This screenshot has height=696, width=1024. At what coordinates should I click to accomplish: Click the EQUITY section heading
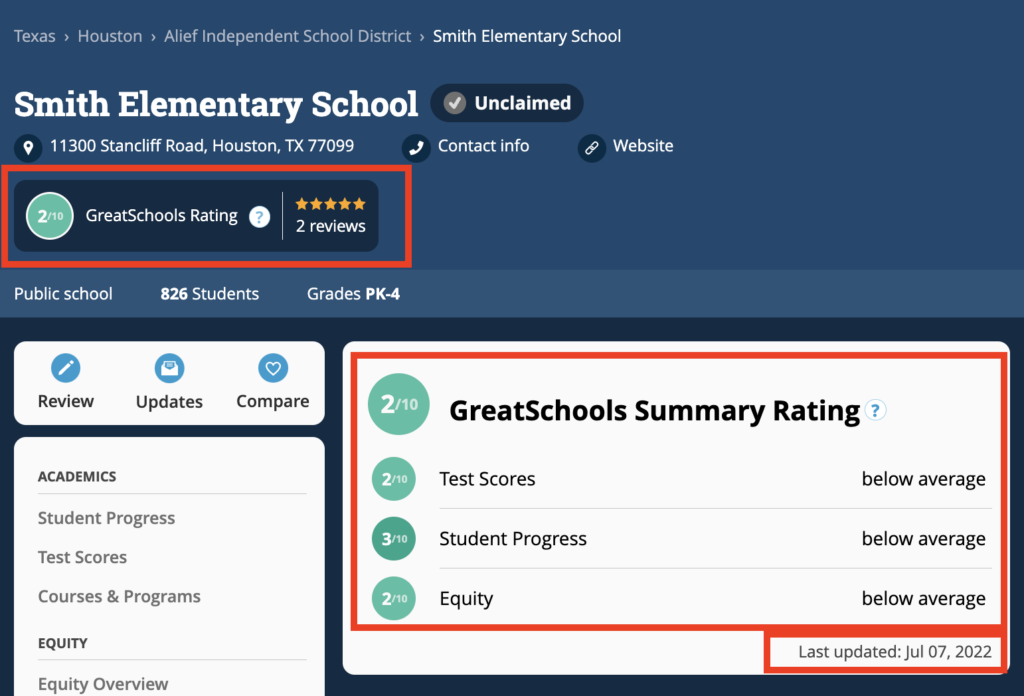pyautogui.click(x=63, y=643)
